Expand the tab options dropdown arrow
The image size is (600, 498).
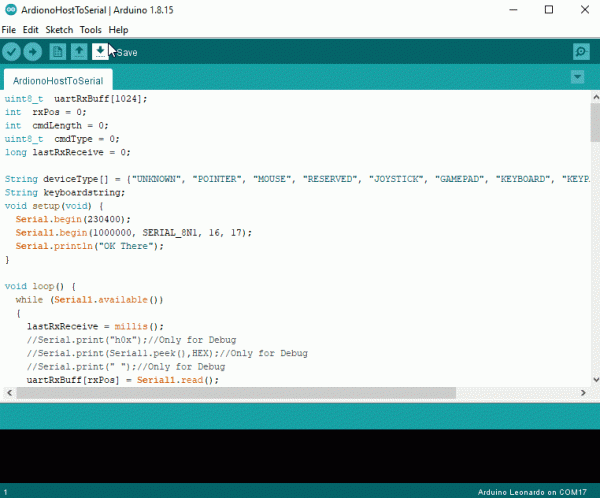577,78
